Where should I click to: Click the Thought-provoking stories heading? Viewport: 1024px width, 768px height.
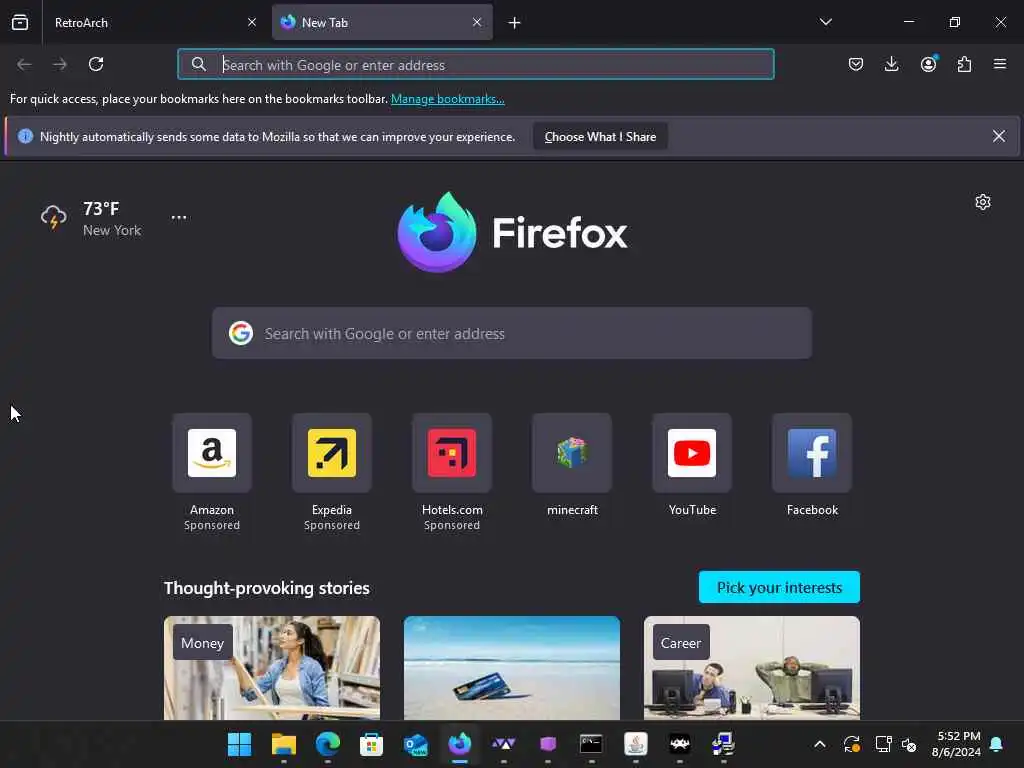pos(266,588)
